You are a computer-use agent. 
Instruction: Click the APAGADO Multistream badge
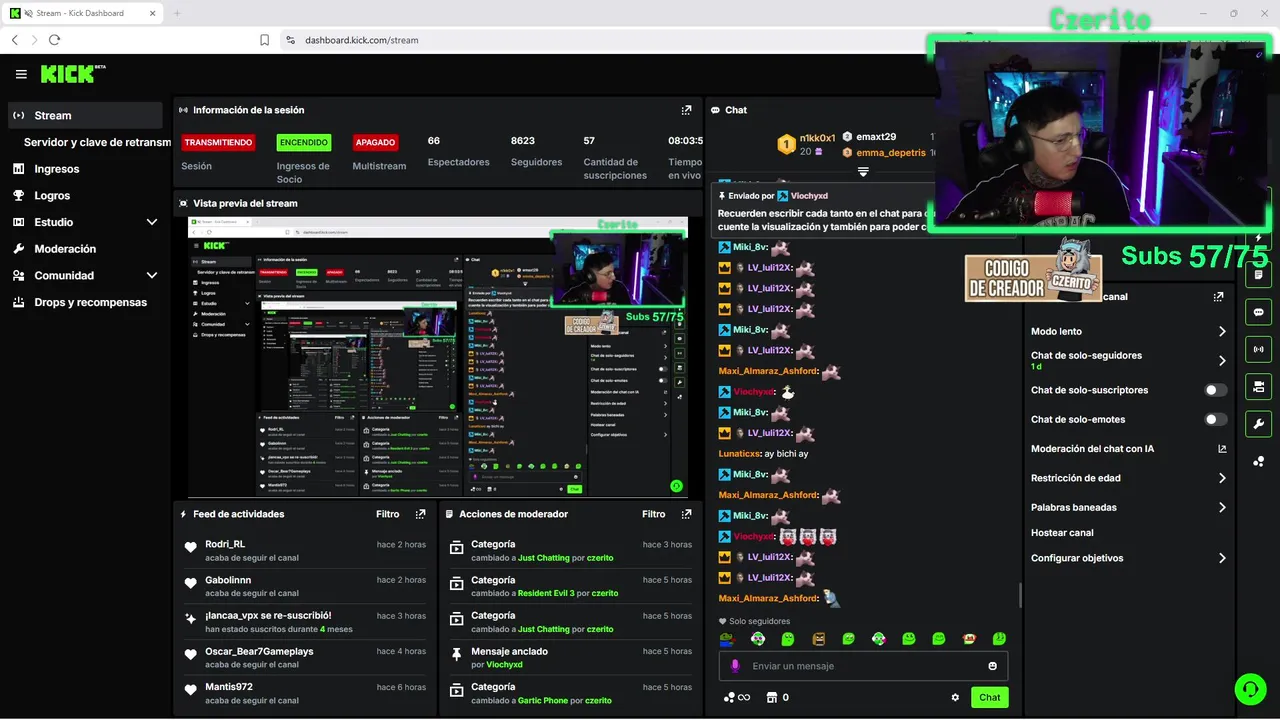pos(376,142)
